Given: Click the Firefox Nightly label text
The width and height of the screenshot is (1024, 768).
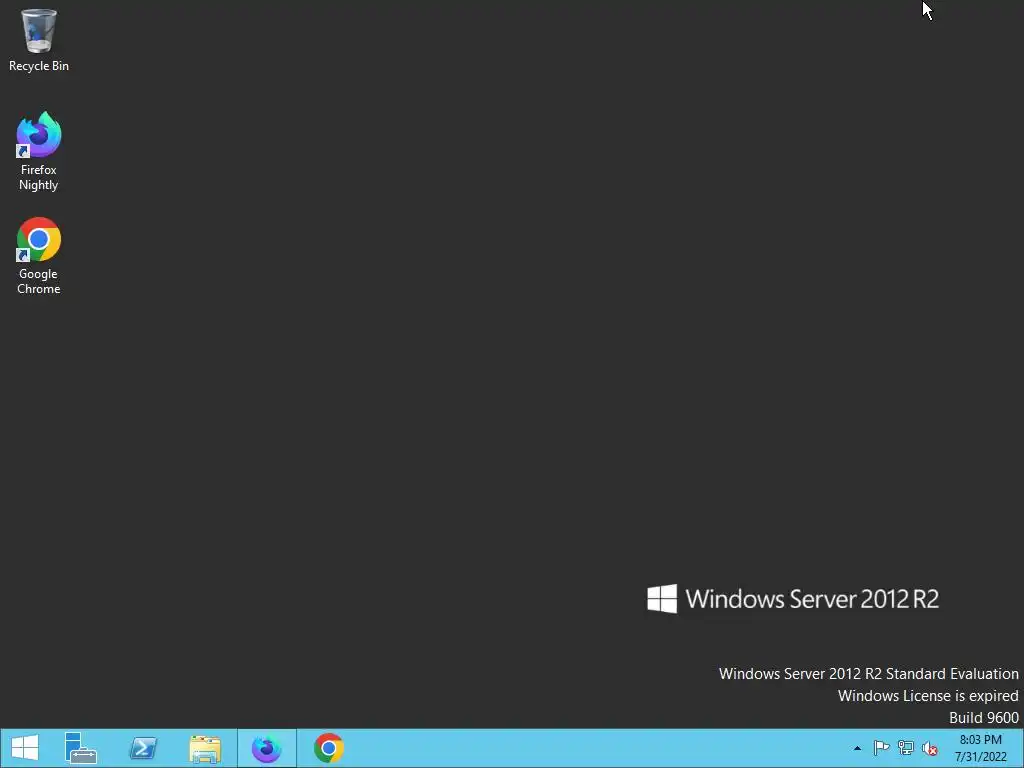Looking at the screenshot, I should [x=39, y=177].
